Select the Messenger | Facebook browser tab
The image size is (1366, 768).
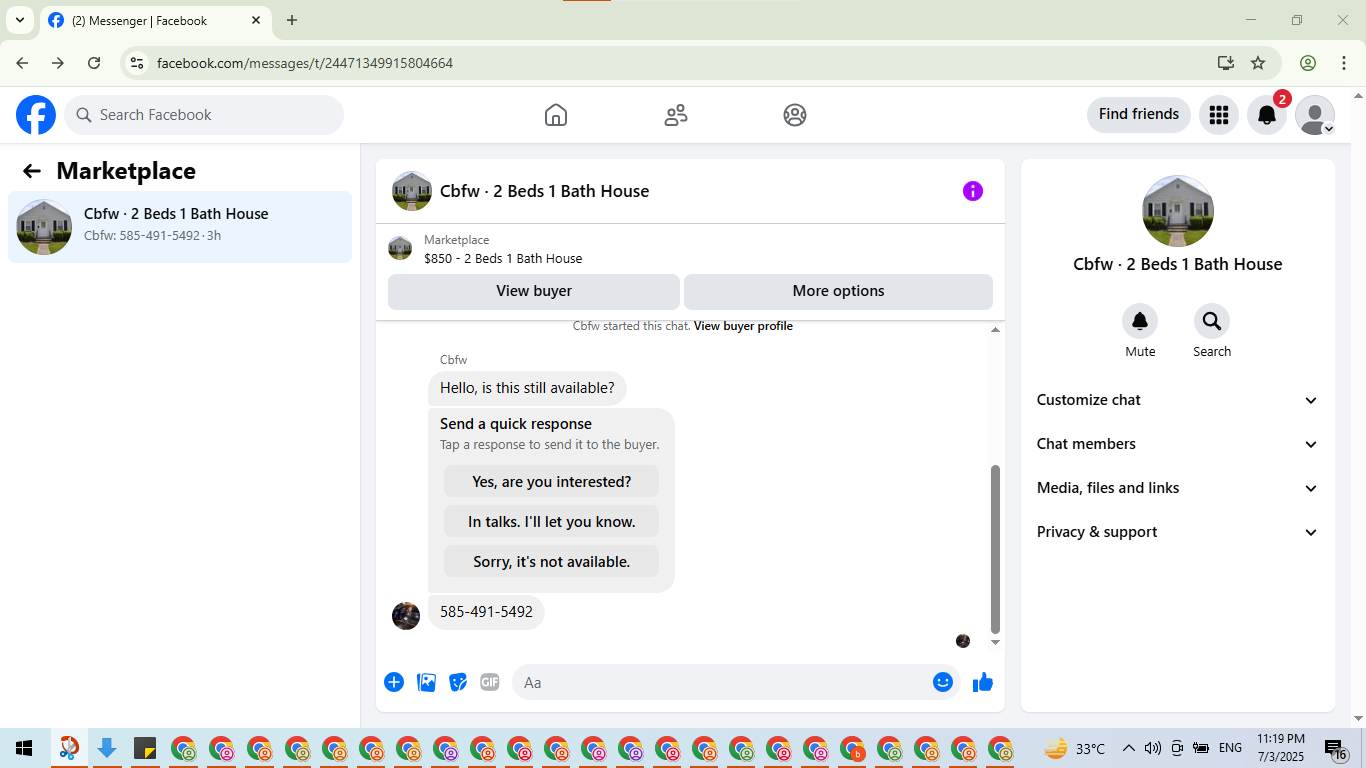point(155,20)
